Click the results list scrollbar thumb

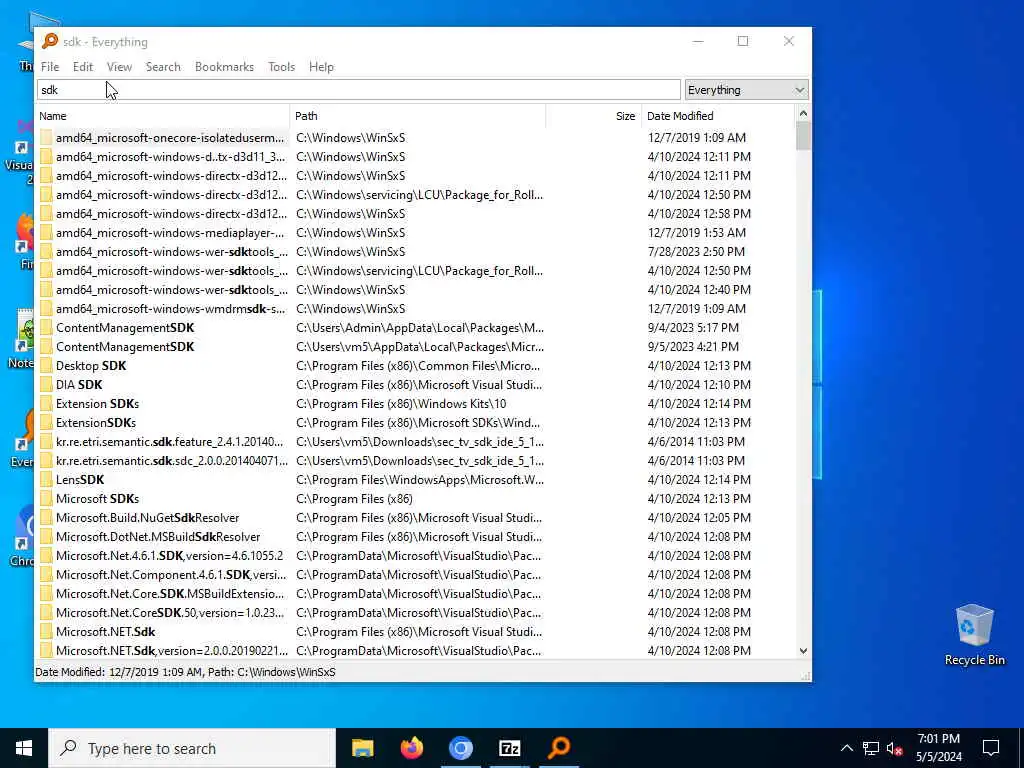[x=803, y=136]
